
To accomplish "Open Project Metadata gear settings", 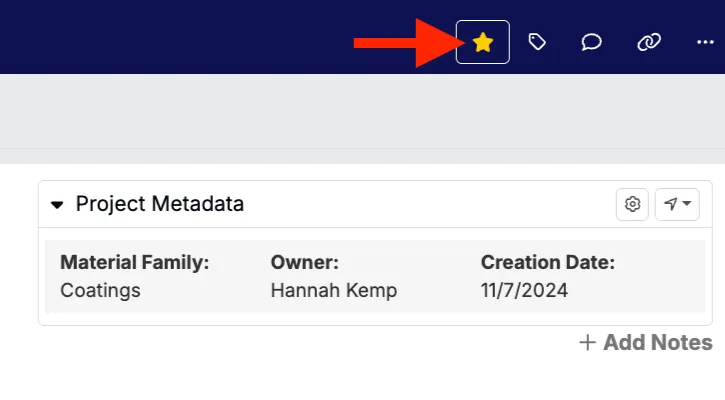I will 632,204.
